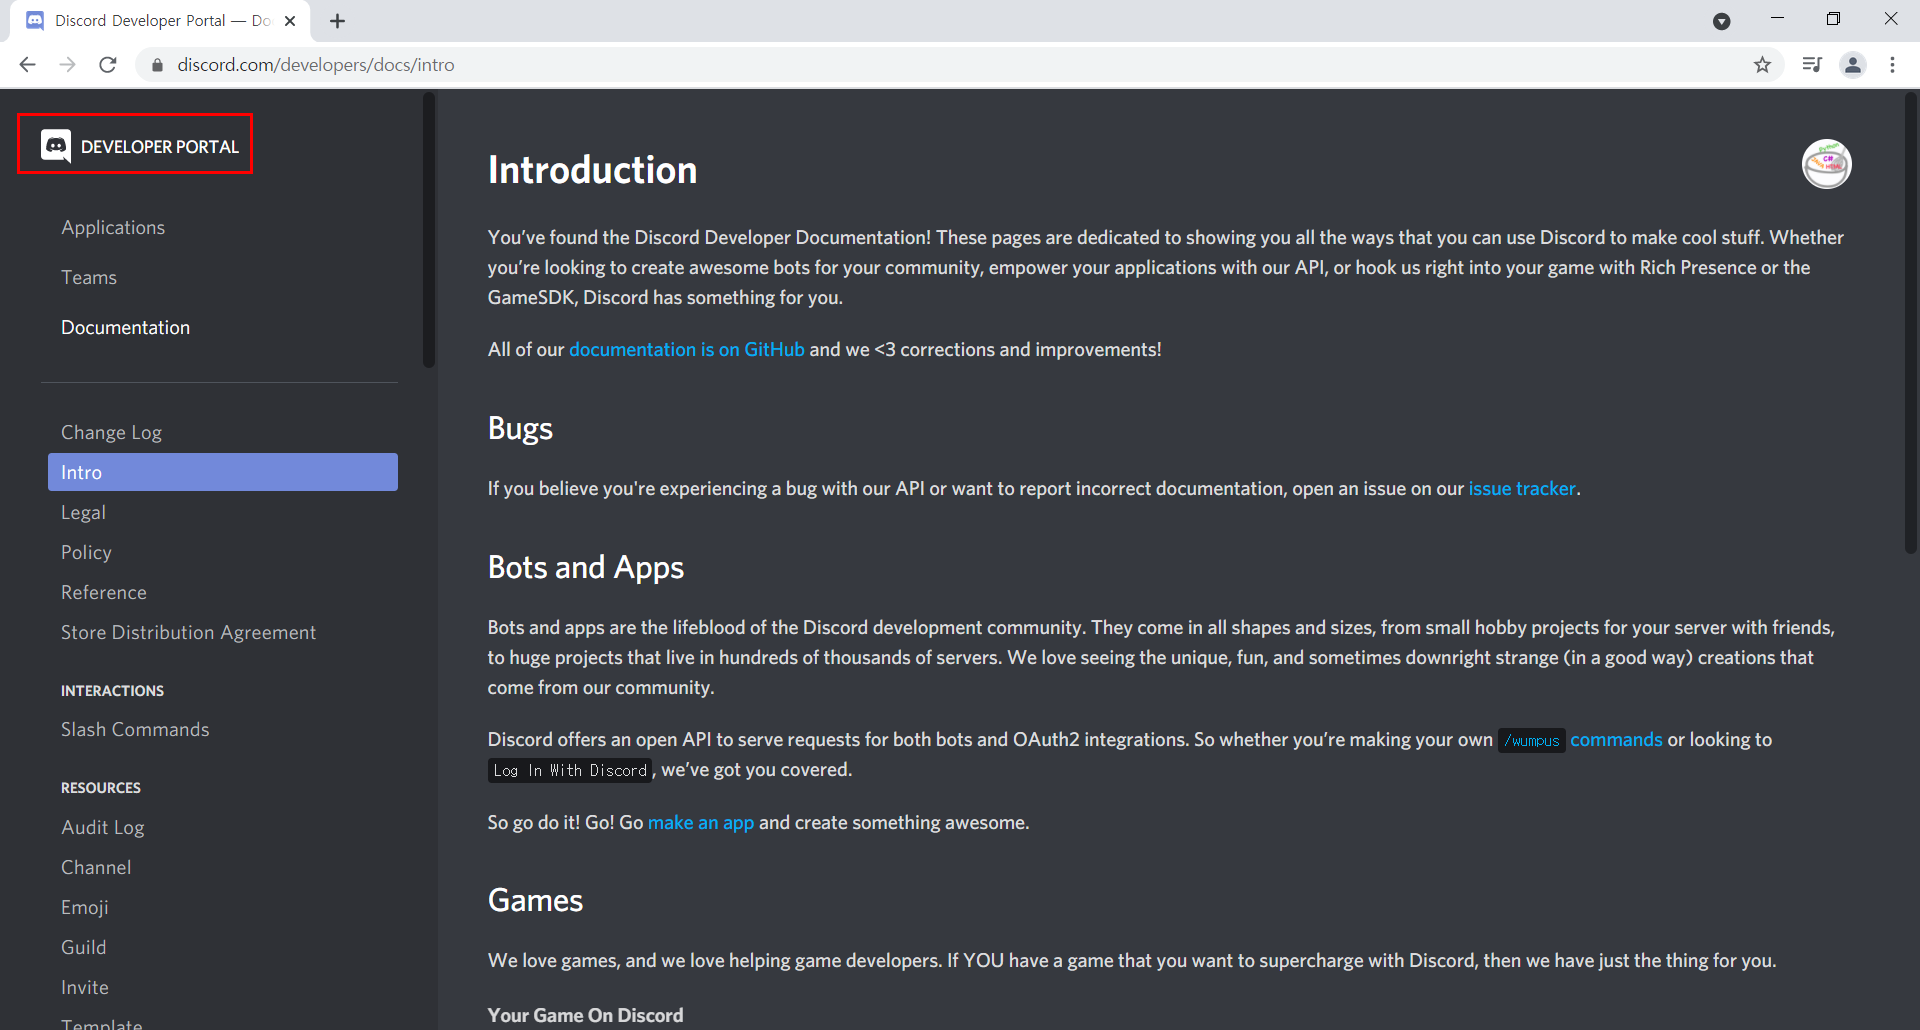Select the Intro docs entry
This screenshot has height=1030, width=1920.
[223, 472]
